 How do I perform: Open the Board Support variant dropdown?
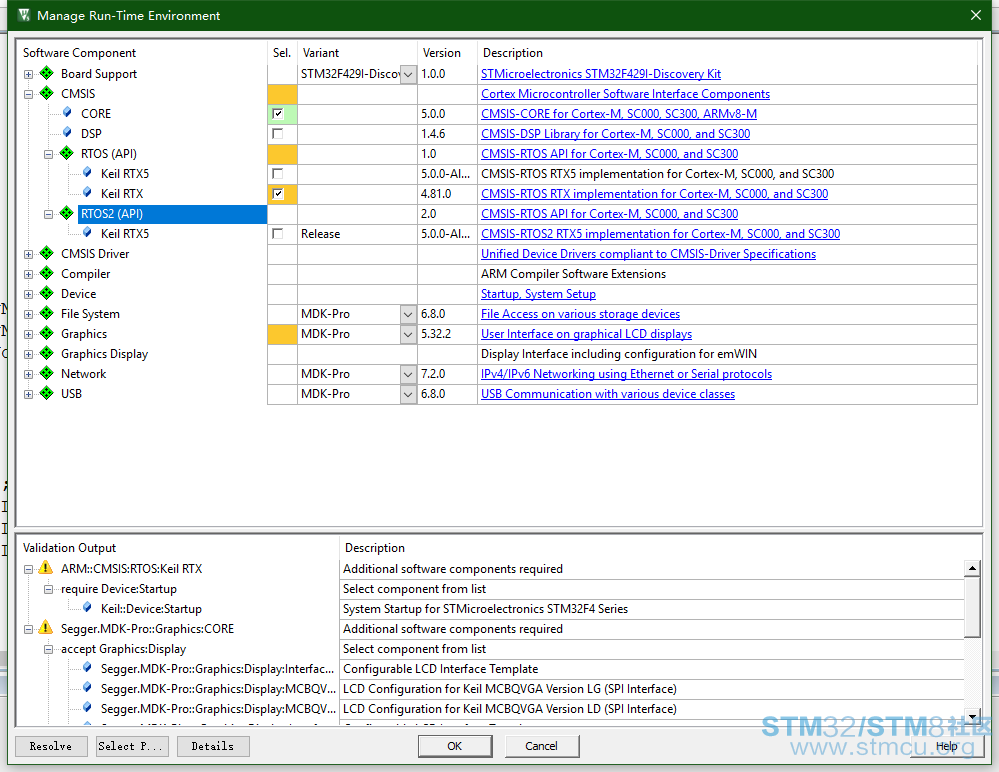tap(408, 74)
